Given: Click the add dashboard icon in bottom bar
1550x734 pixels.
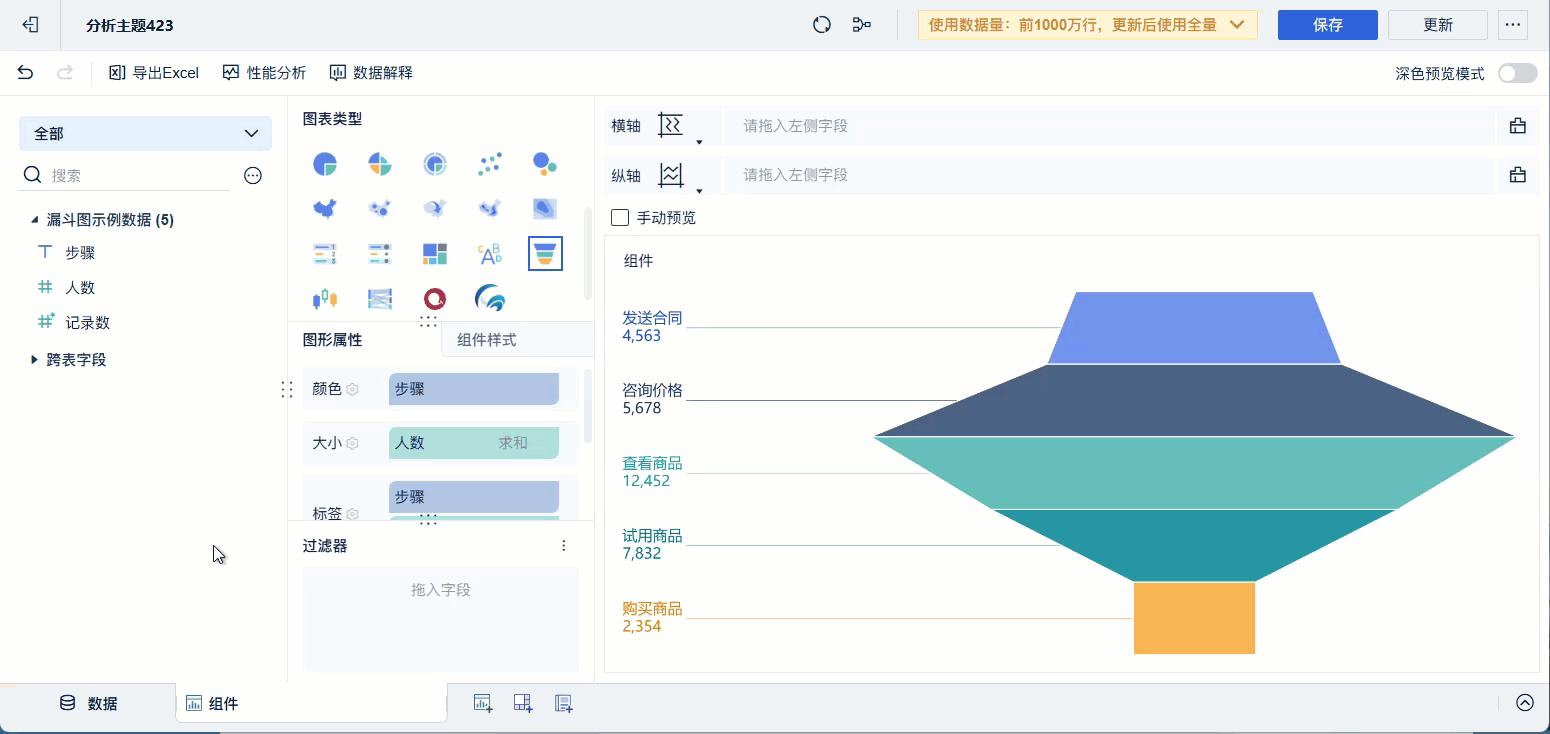Looking at the screenshot, I should 523,703.
